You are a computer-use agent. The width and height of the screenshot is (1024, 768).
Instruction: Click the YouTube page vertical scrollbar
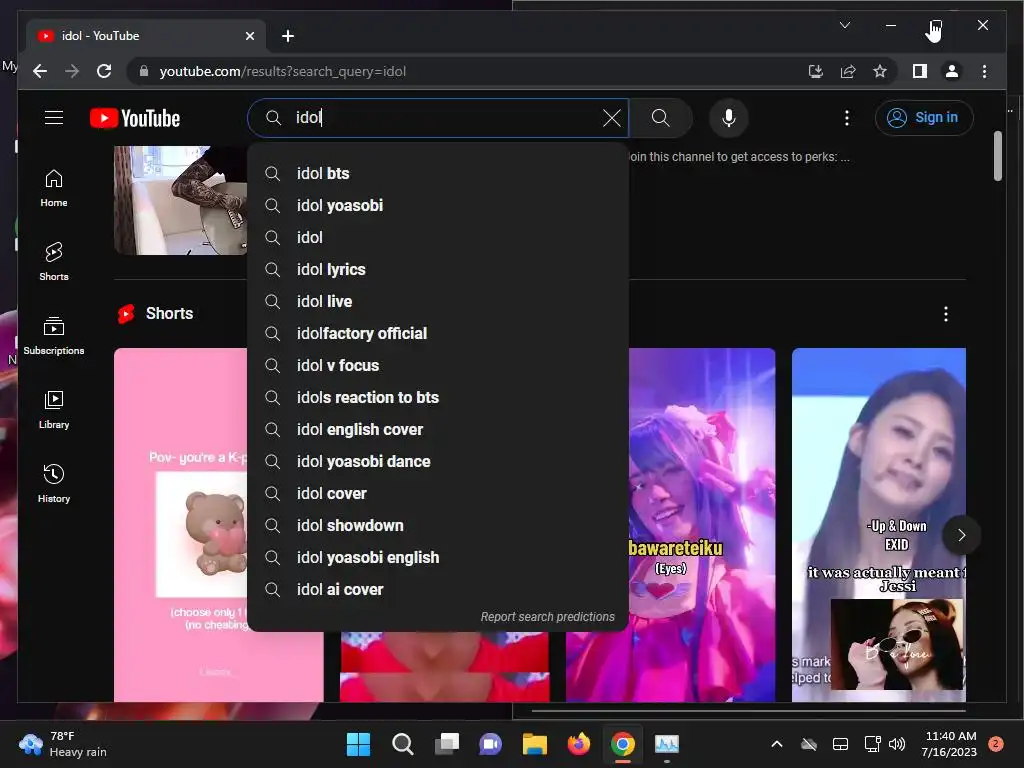tap(997, 156)
